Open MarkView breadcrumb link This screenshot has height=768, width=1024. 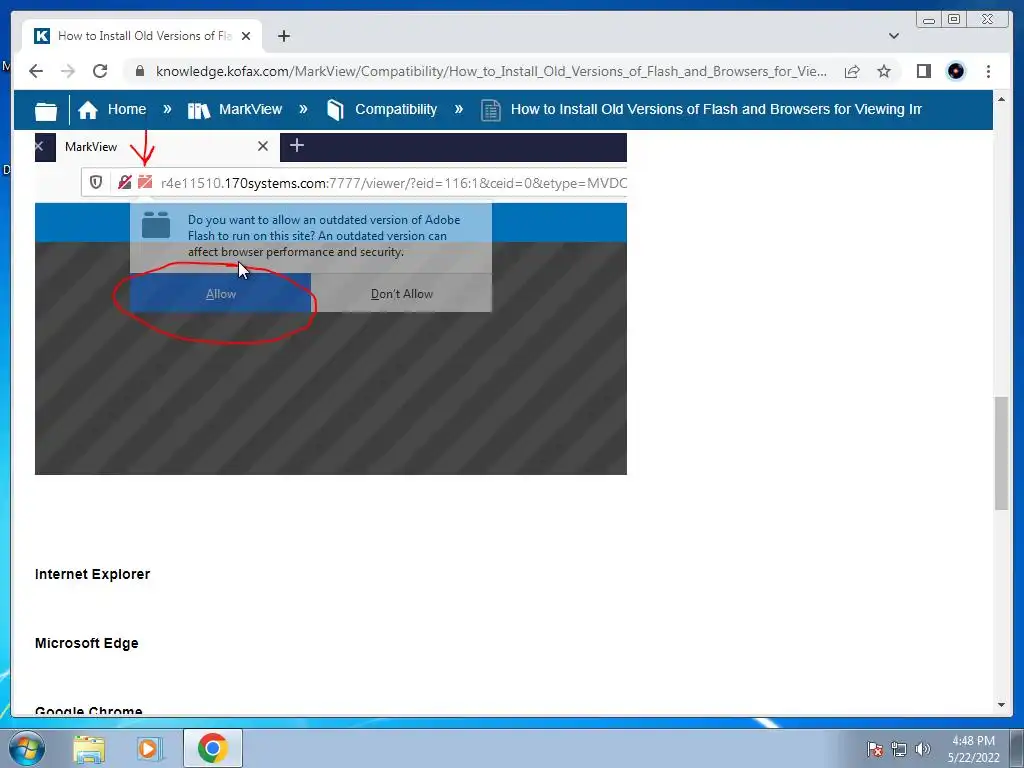tap(250, 109)
